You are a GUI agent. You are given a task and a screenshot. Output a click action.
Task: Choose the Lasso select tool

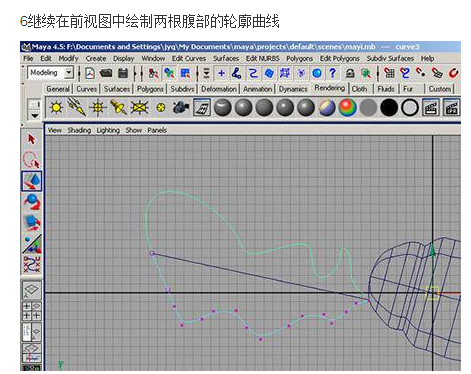tap(32, 160)
